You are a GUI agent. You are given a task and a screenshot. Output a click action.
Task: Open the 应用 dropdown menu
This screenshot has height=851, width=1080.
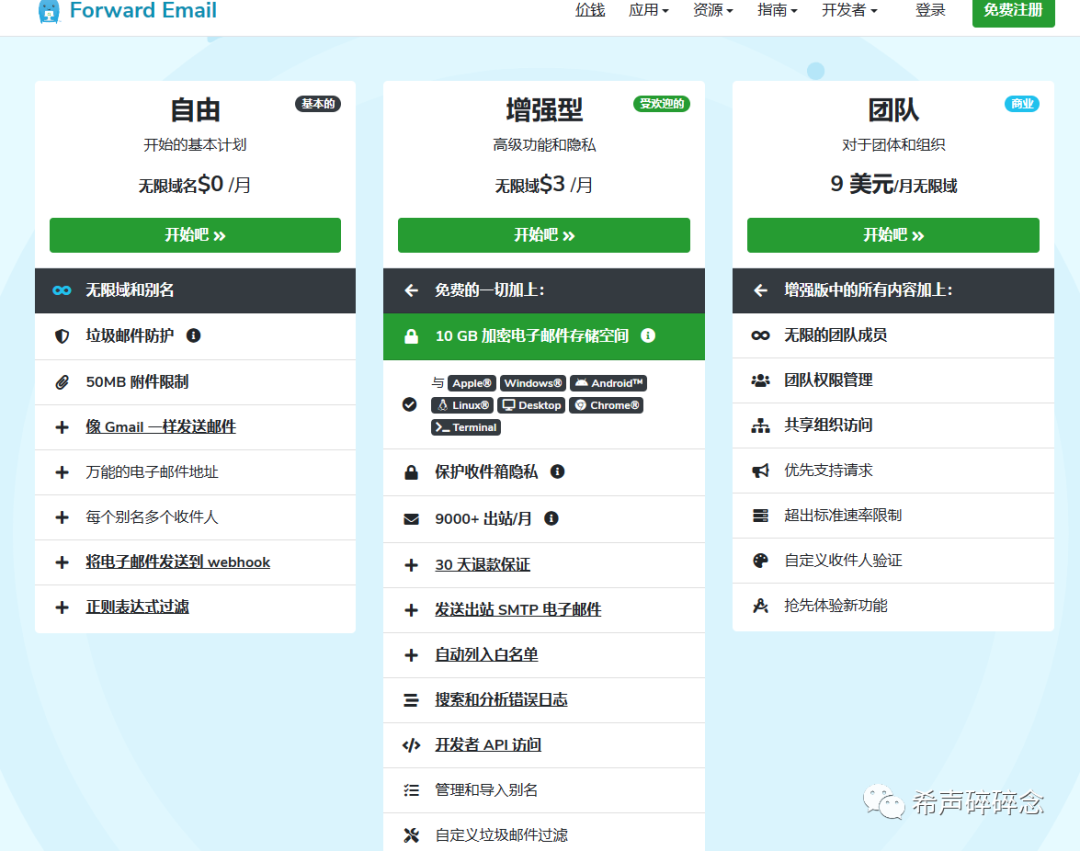(x=648, y=11)
